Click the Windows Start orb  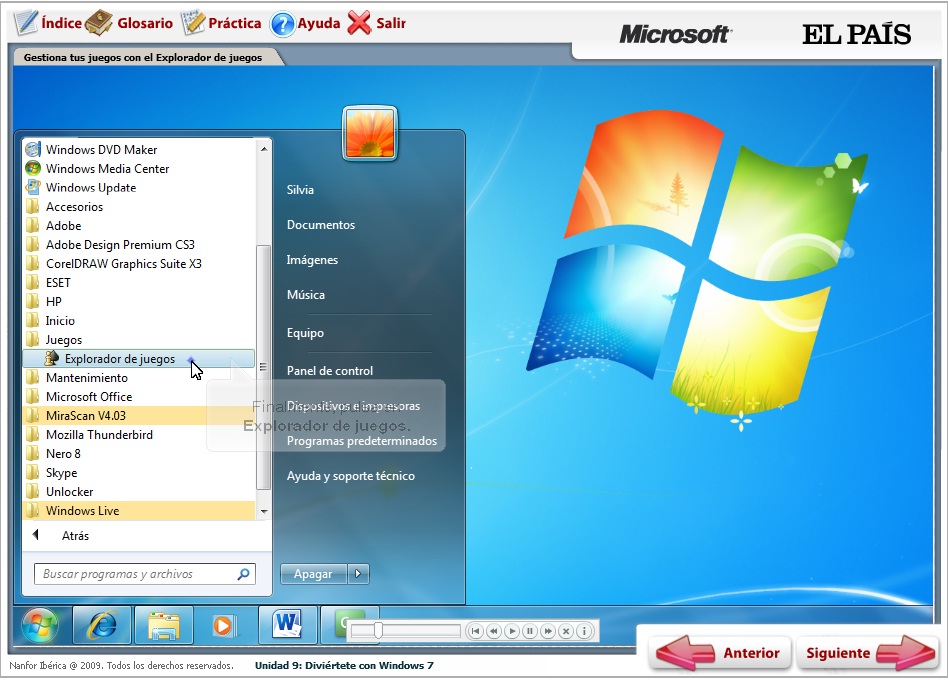[40, 625]
